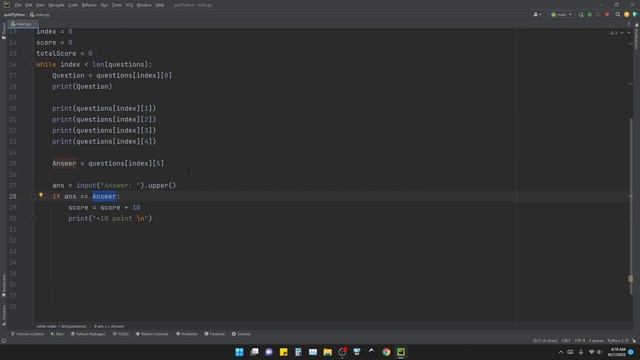640x360 pixels.
Task: Open the Python Packages tool window
Action: tap(88, 334)
